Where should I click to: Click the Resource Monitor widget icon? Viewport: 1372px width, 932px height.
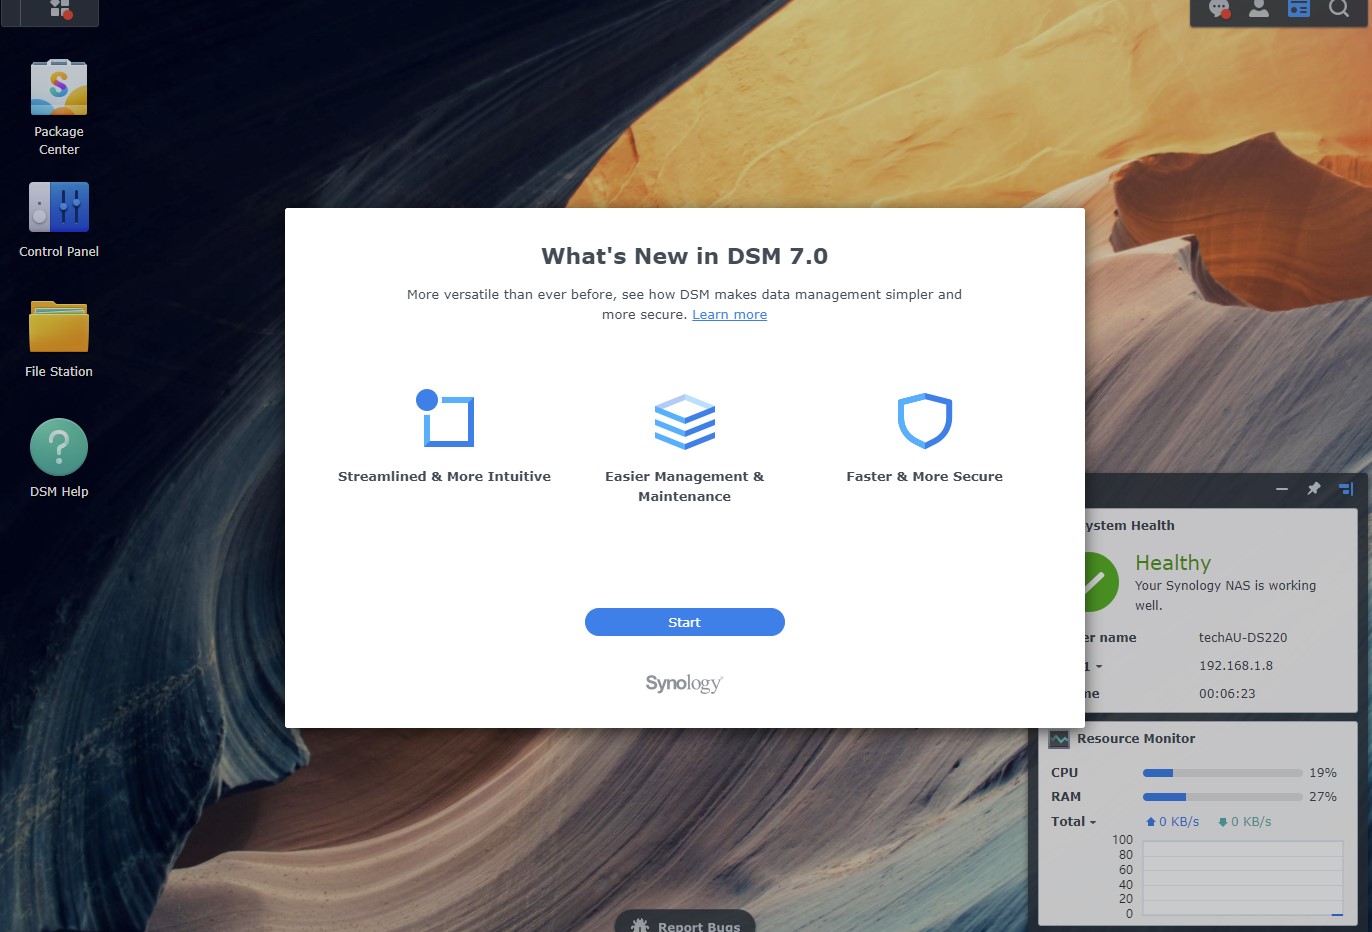tap(1059, 739)
